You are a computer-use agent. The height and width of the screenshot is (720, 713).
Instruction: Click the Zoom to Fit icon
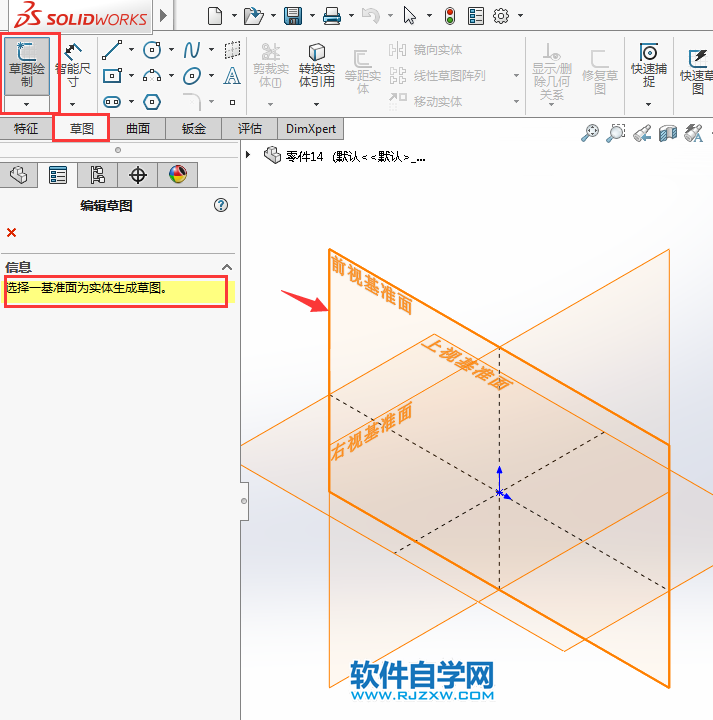coord(590,133)
